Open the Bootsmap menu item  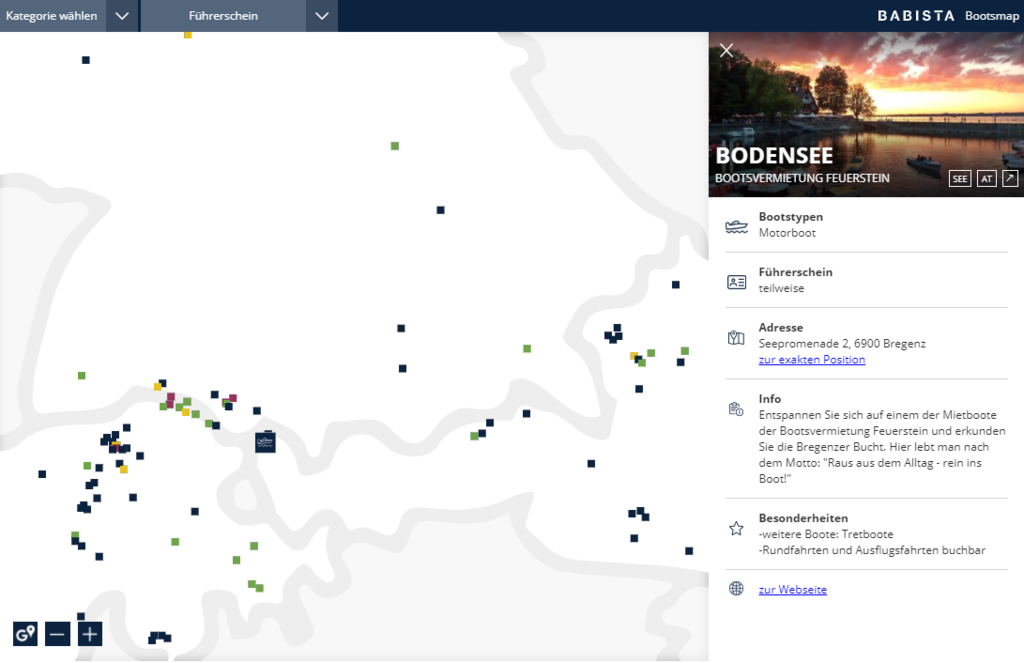point(991,16)
